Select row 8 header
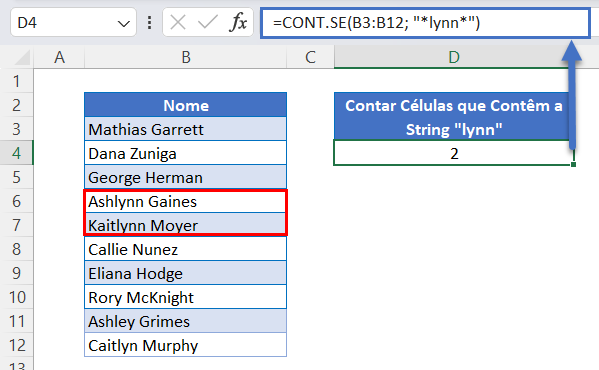Image resolution: width=599 pixels, height=370 pixels. point(16,249)
